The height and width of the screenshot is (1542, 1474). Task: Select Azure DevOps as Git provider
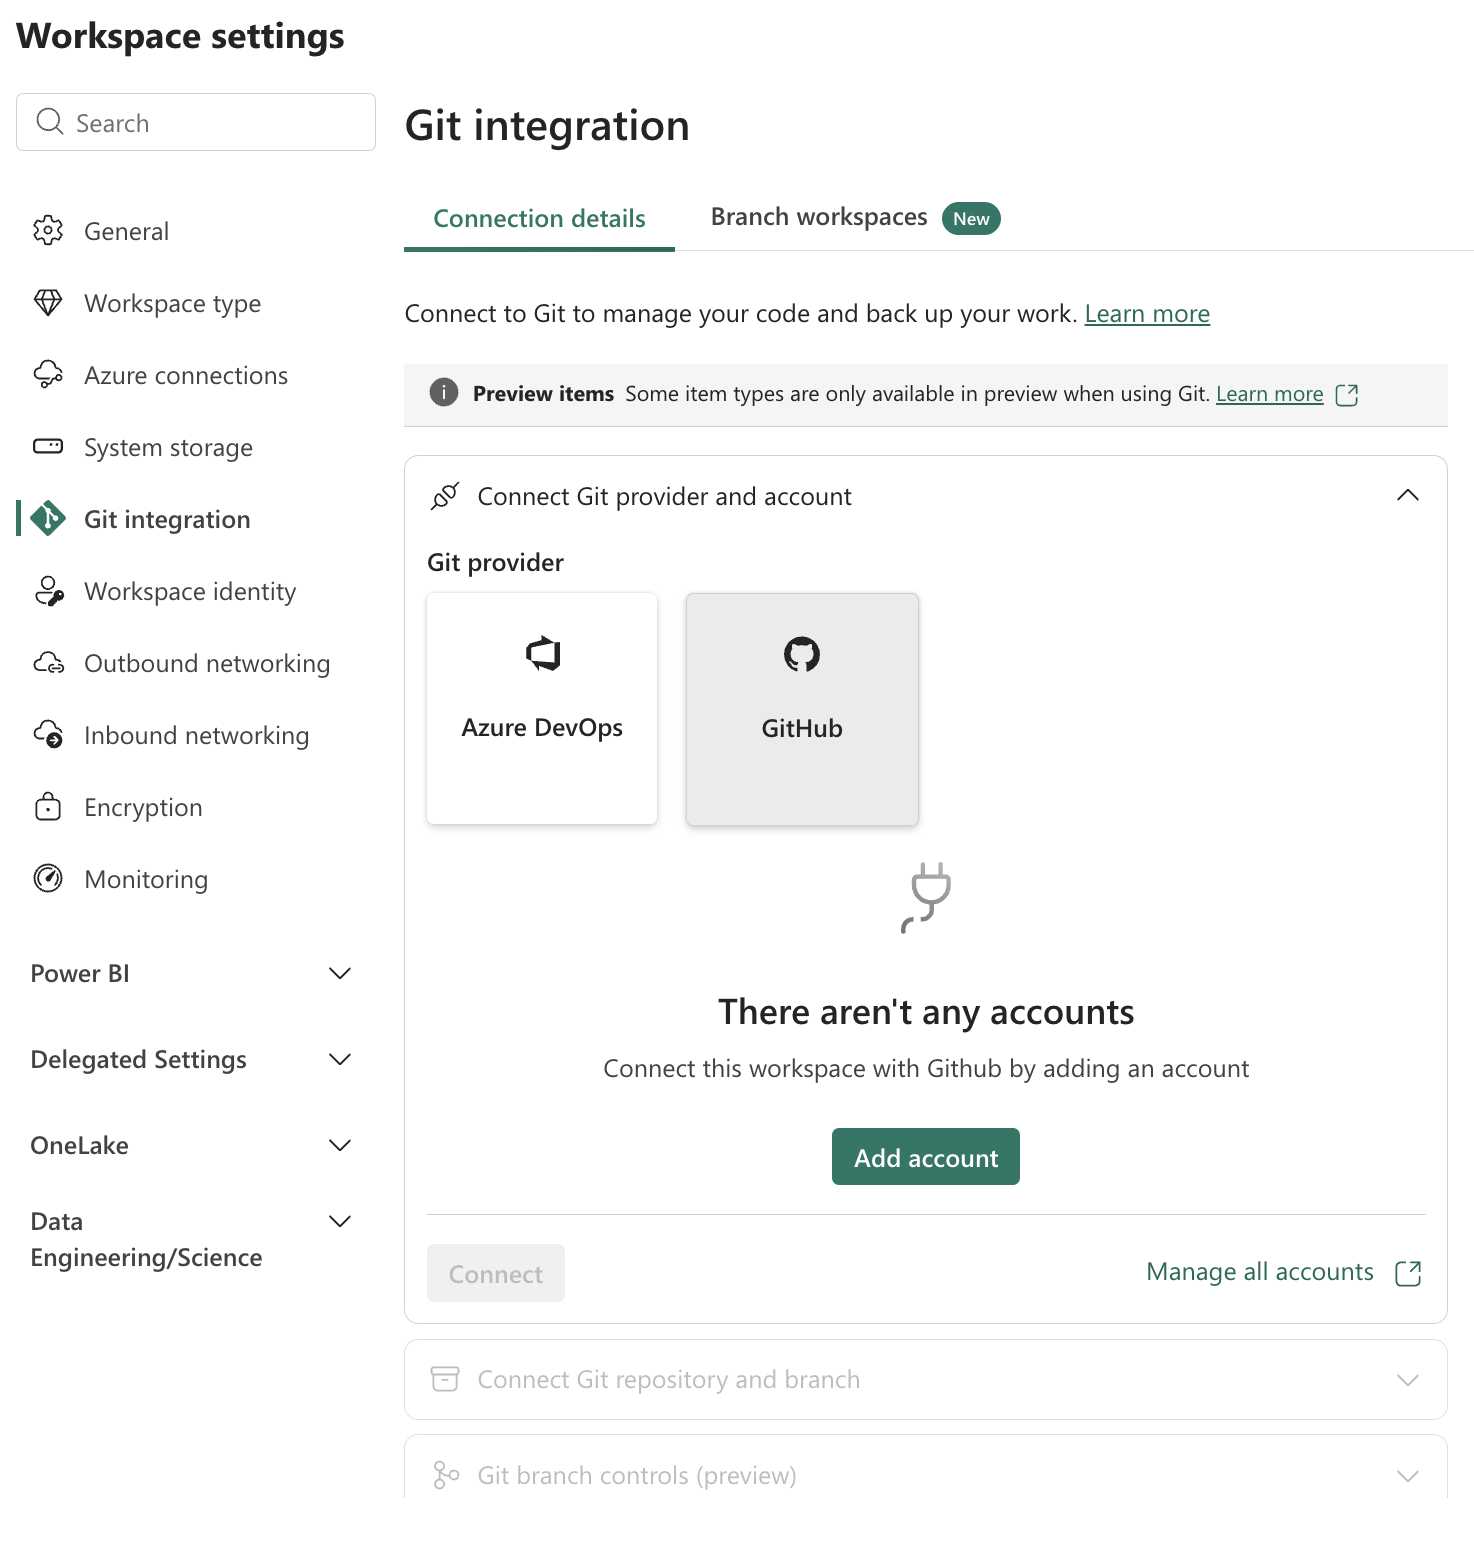[542, 709]
